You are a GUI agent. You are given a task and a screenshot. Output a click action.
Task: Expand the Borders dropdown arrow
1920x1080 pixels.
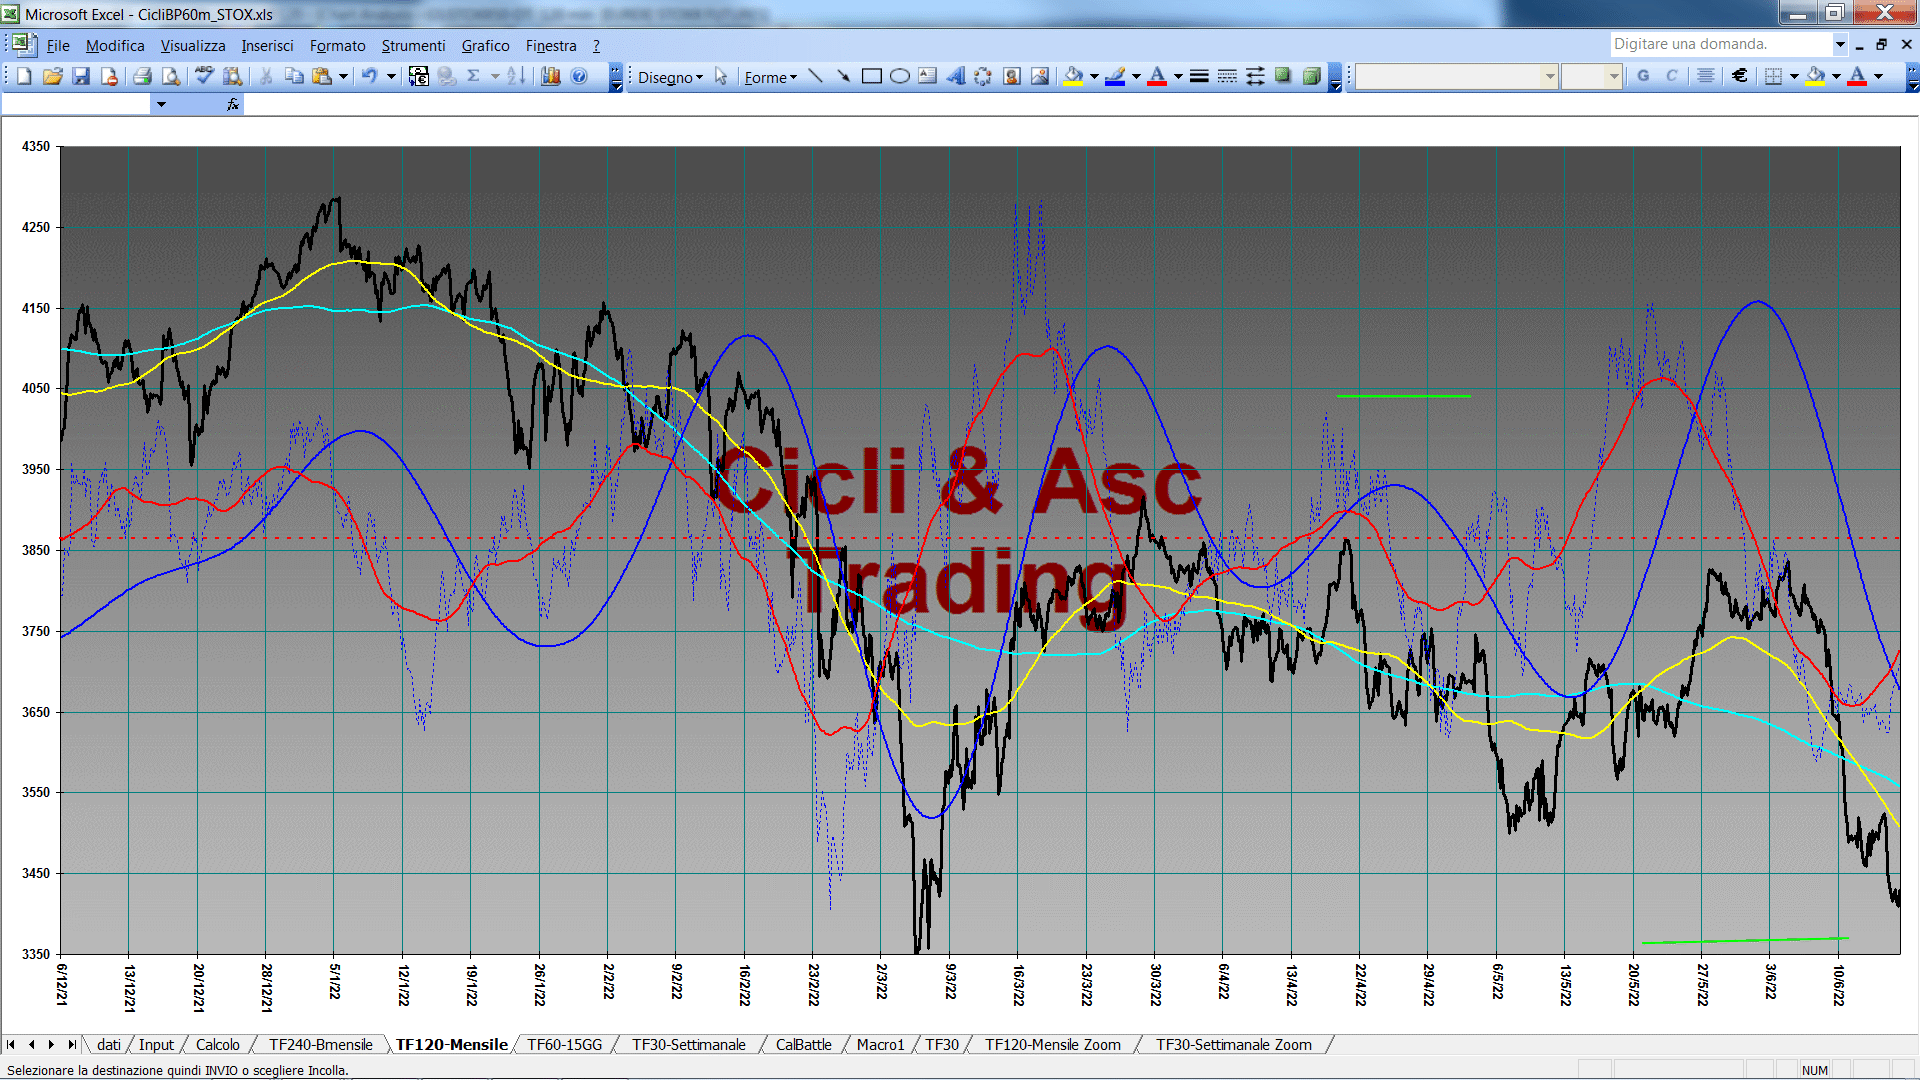(x=1794, y=76)
